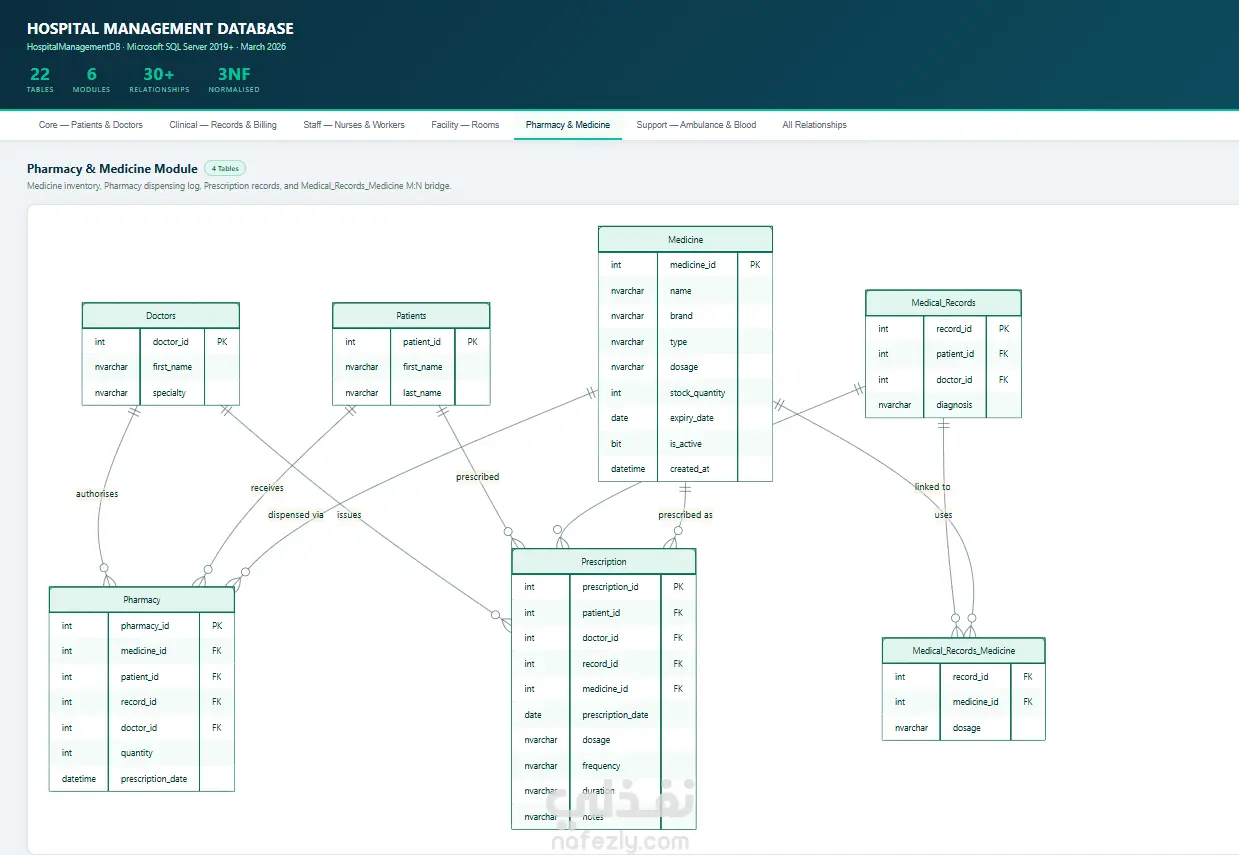Click the '3NF Normalised' stat
Viewport: 1239px width, 855px height.
coord(234,80)
